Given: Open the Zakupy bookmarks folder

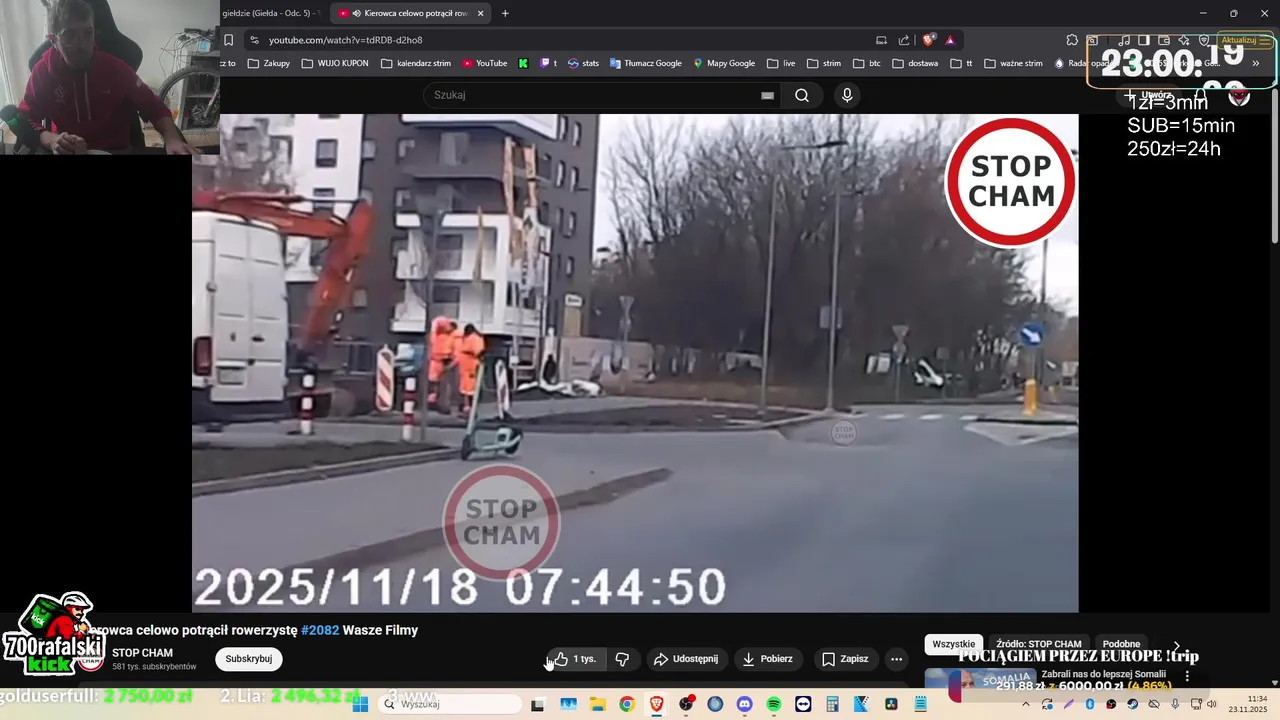Looking at the screenshot, I should [x=268, y=63].
